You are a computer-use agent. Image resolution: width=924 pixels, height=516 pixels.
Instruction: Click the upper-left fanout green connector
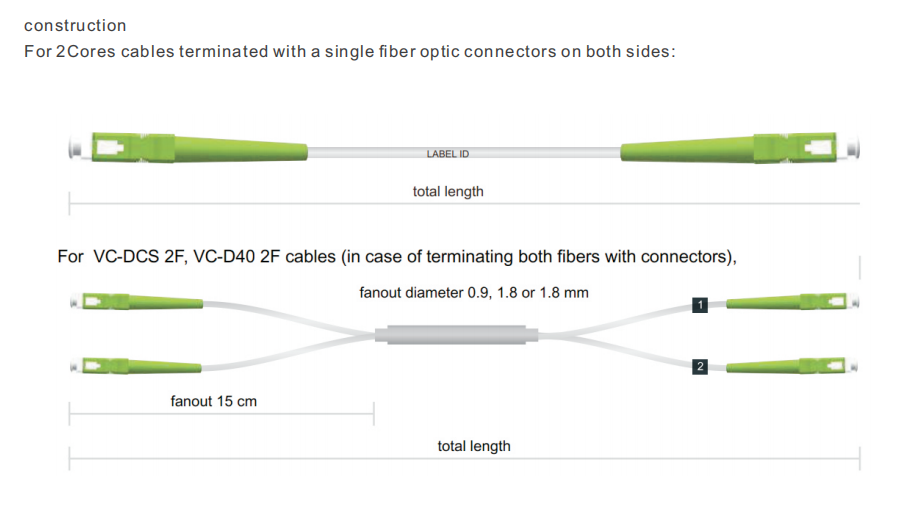137,302
